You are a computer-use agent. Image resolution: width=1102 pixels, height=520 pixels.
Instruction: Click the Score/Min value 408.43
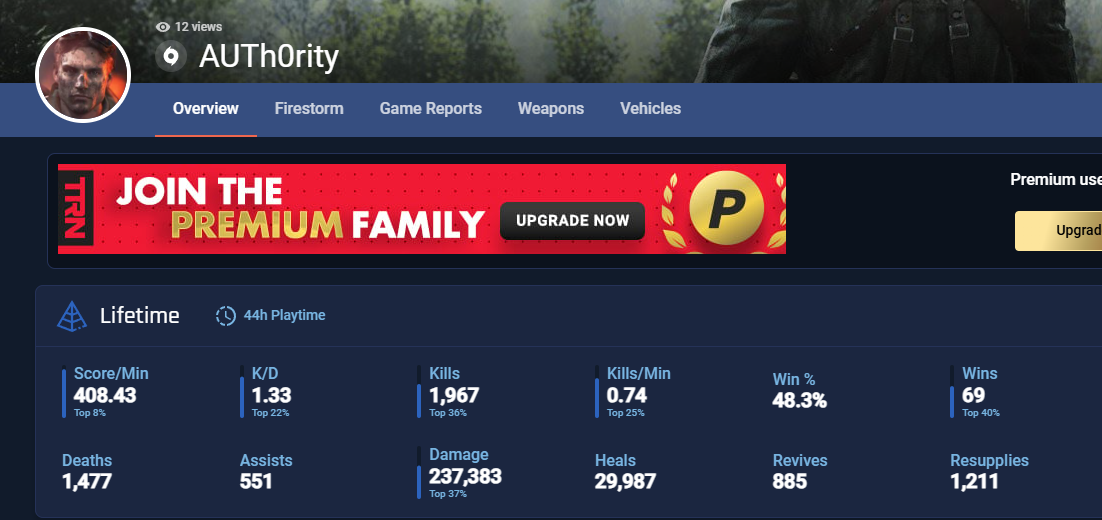pyautogui.click(x=105, y=395)
